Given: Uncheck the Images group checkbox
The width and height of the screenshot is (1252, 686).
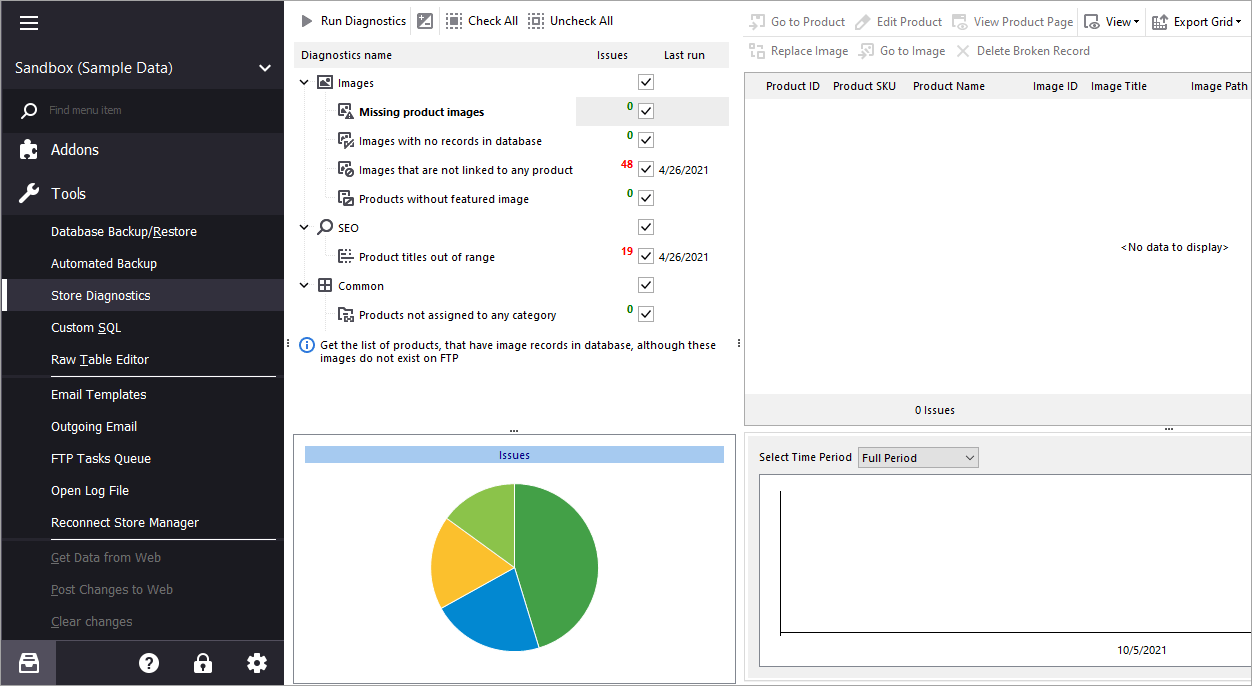Looking at the screenshot, I should click(x=645, y=82).
